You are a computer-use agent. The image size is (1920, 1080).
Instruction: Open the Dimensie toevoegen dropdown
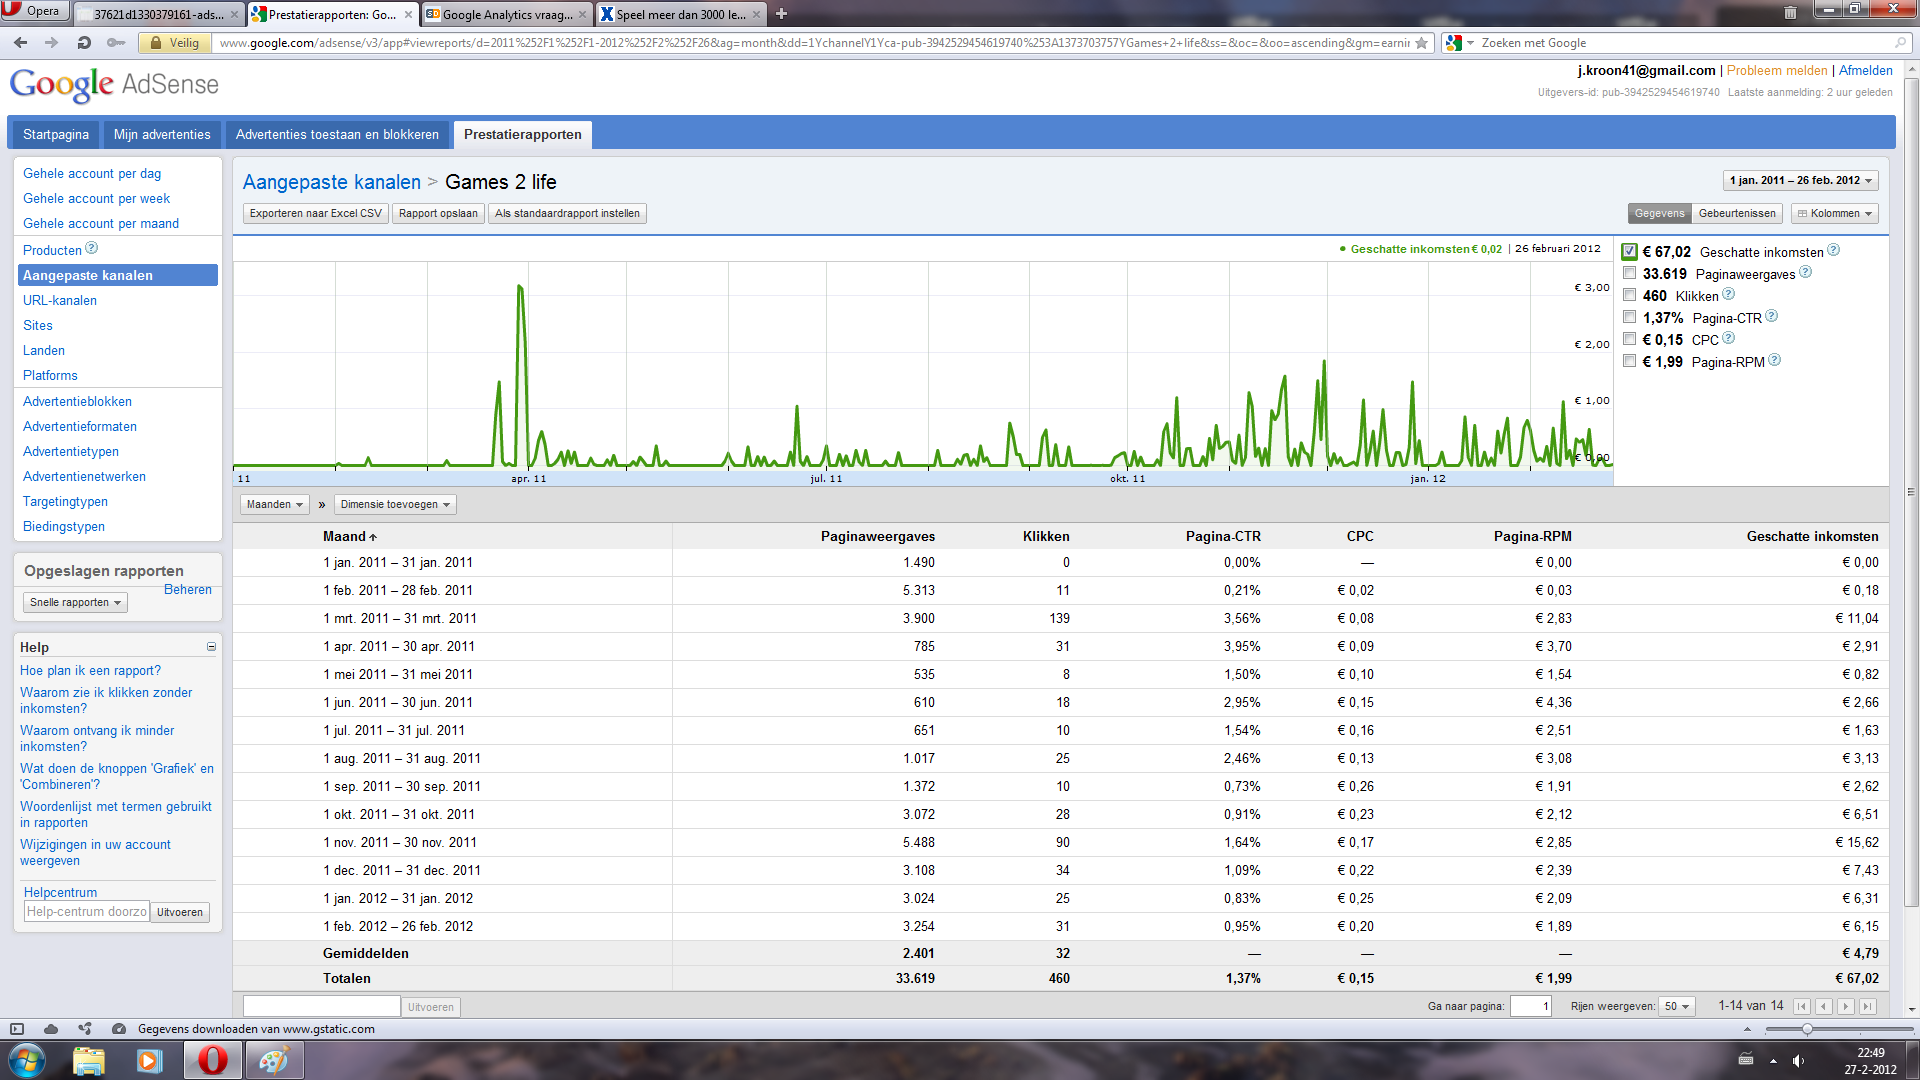click(395, 504)
